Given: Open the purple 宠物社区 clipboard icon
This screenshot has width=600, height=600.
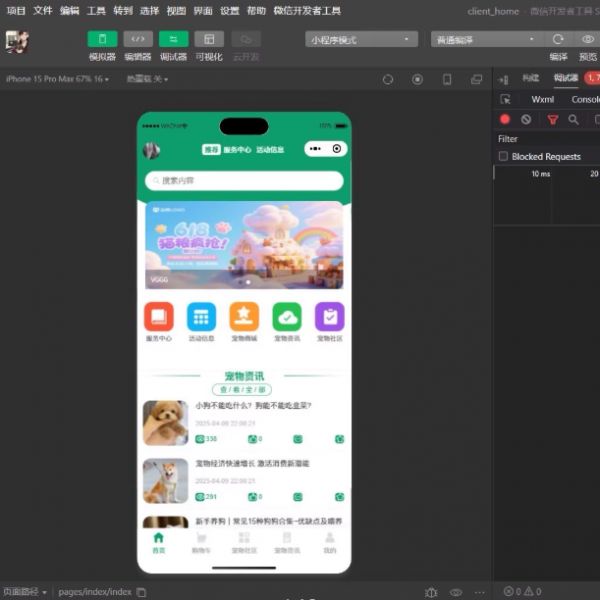Looking at the screenshot, I should tap(330, 317).
